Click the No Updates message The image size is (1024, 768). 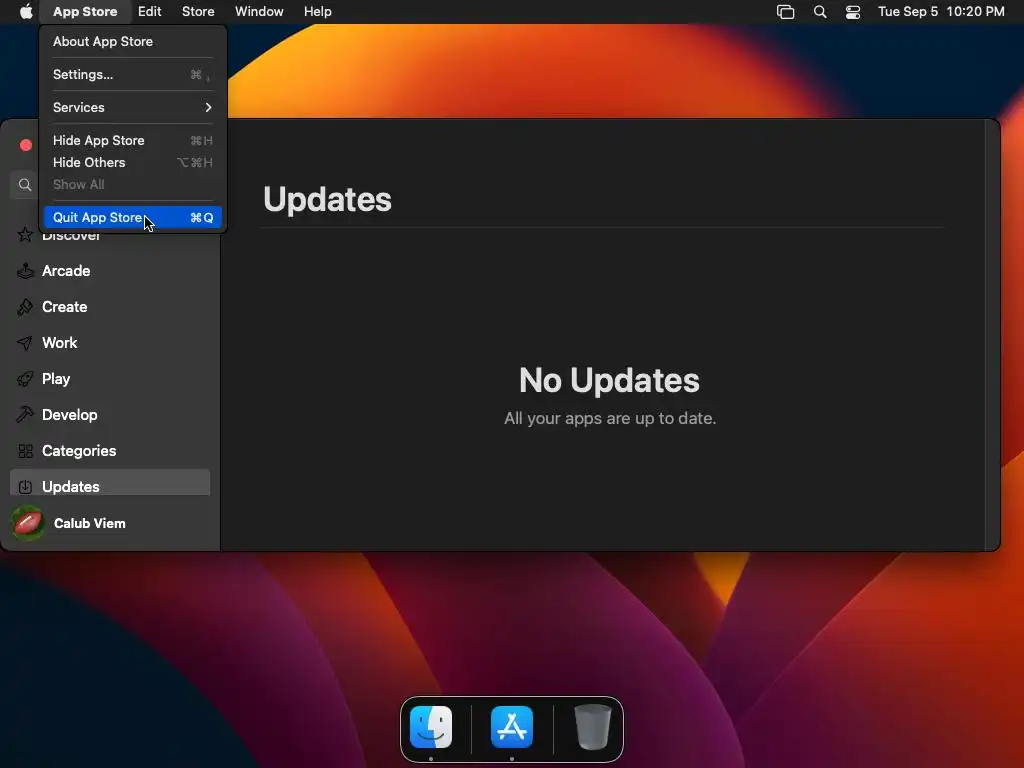point(609,380)
